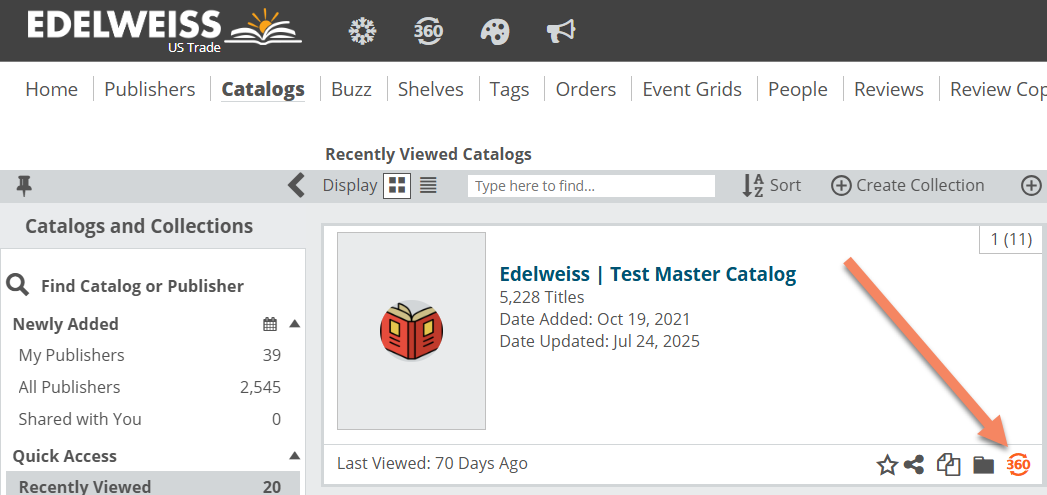
Task: Go to the Publishers tab
Action: point(150,89)
